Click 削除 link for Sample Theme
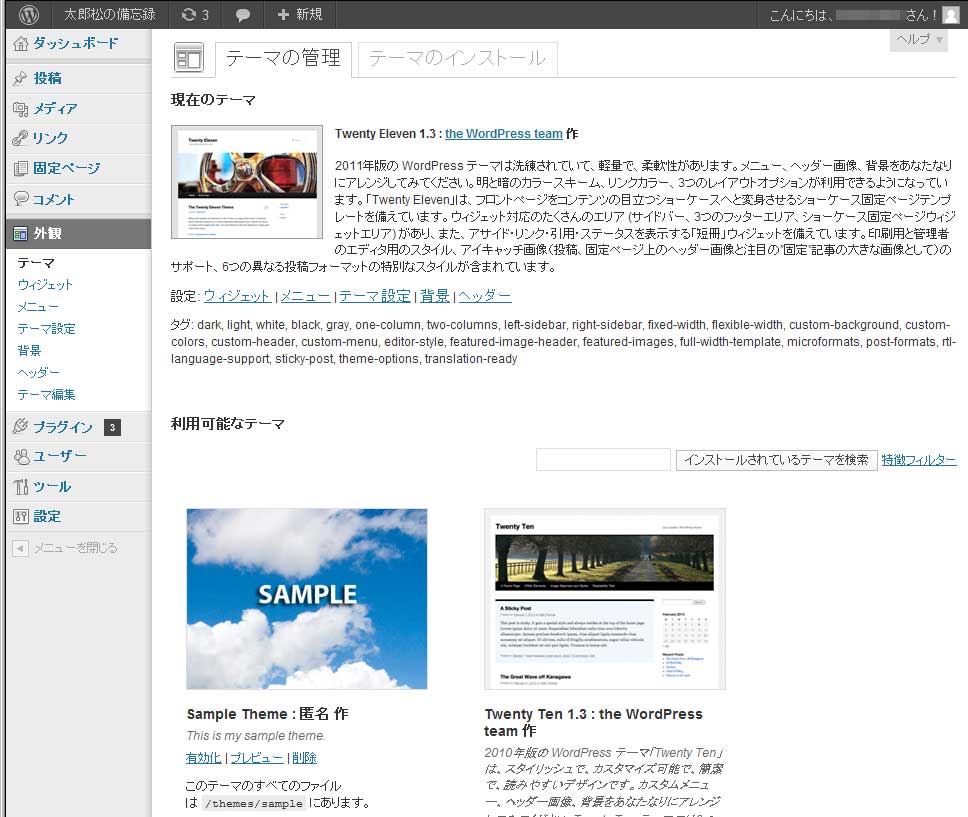 304,758
